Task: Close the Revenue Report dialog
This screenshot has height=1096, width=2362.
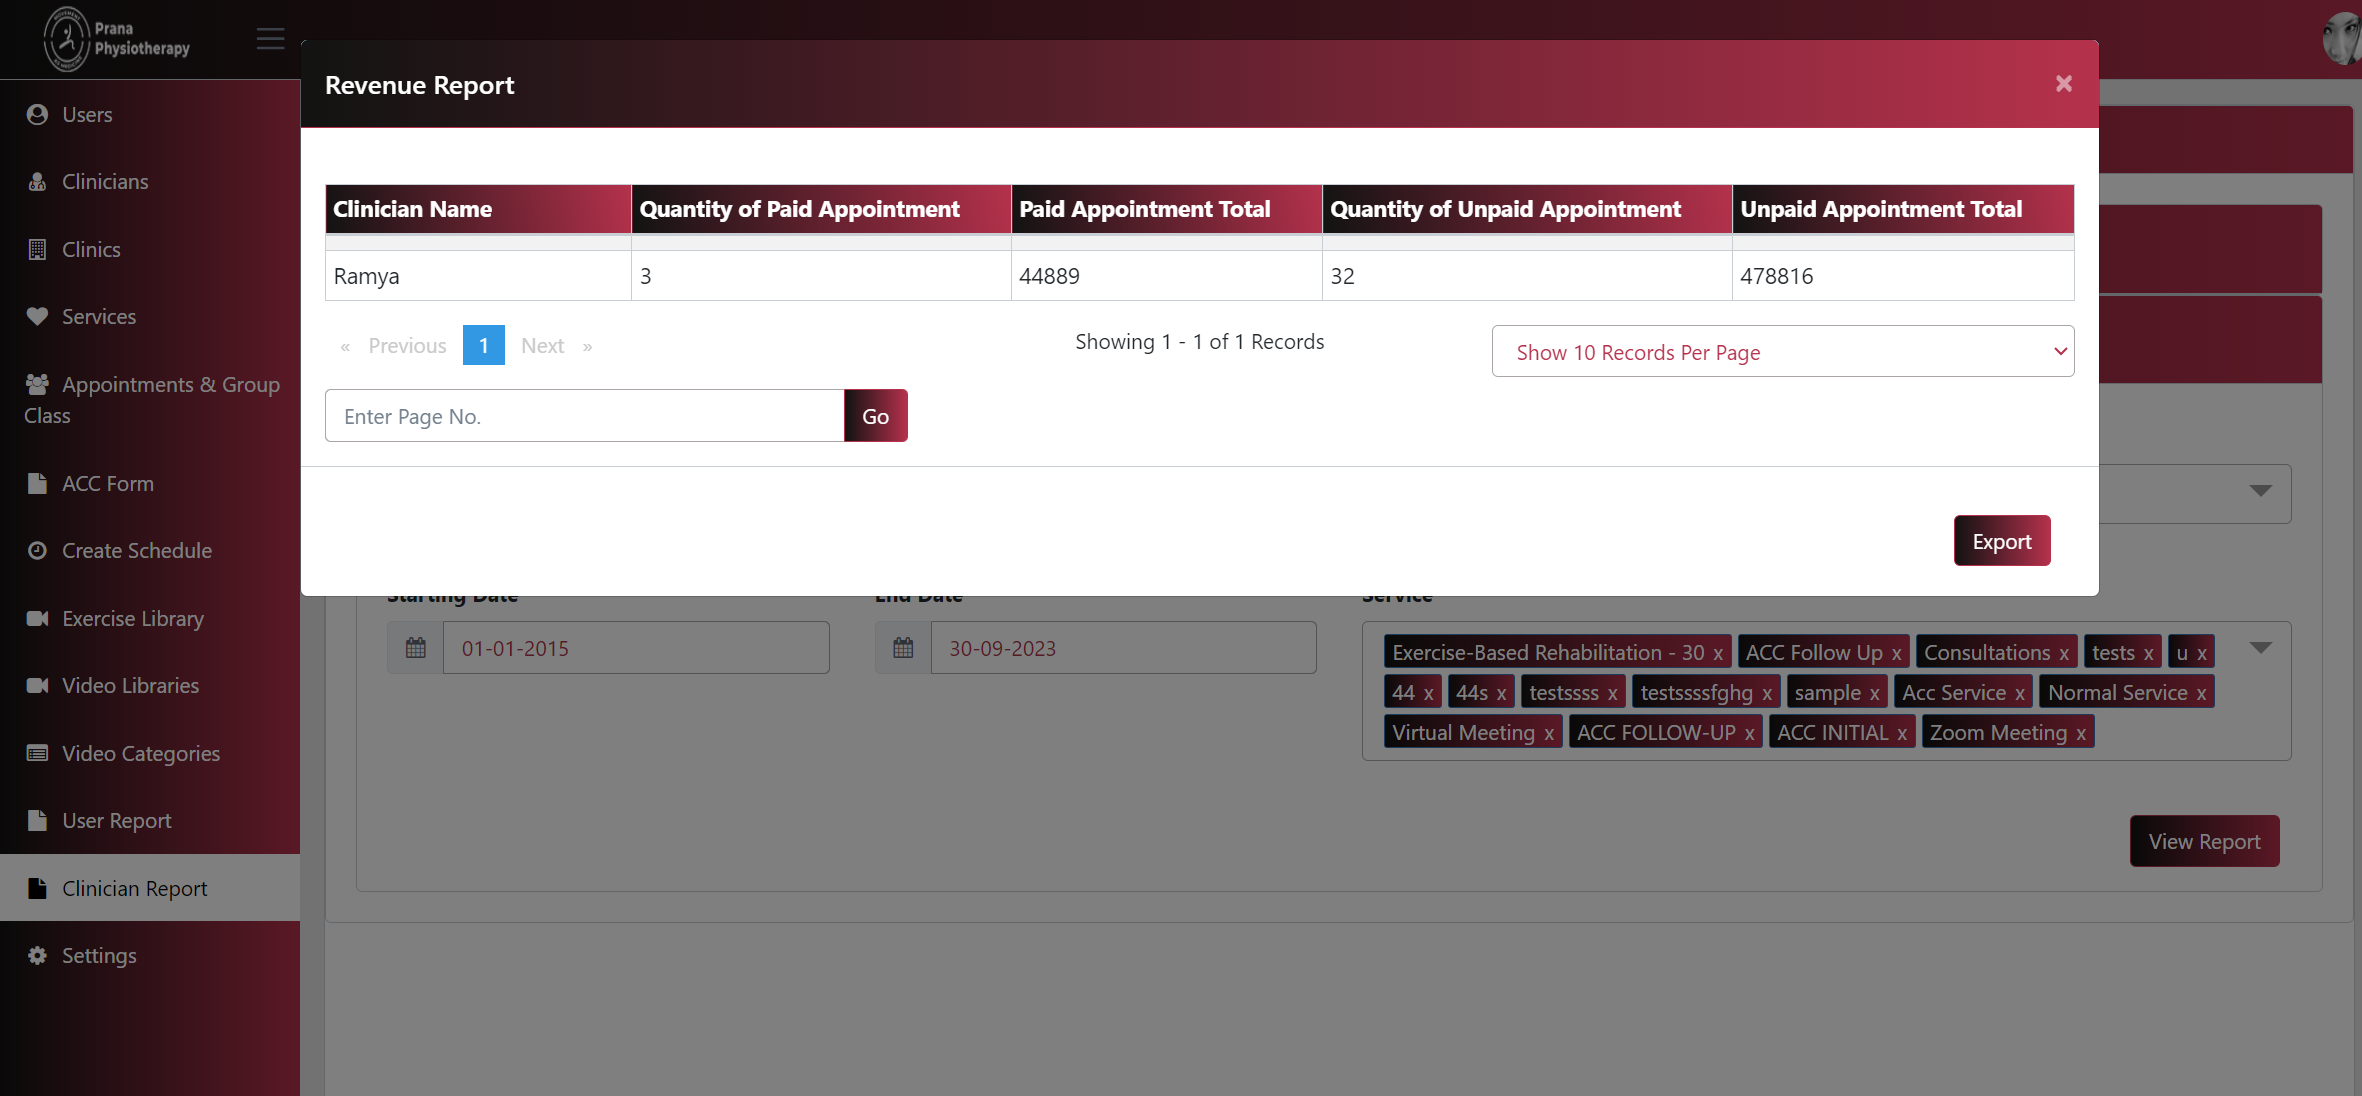Action: (x=2063, y=84)
